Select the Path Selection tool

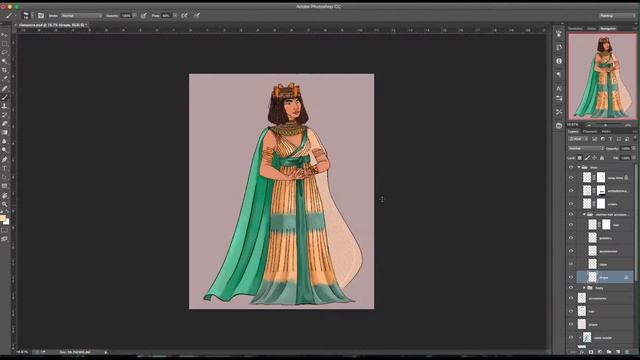(x=4, y=177)
